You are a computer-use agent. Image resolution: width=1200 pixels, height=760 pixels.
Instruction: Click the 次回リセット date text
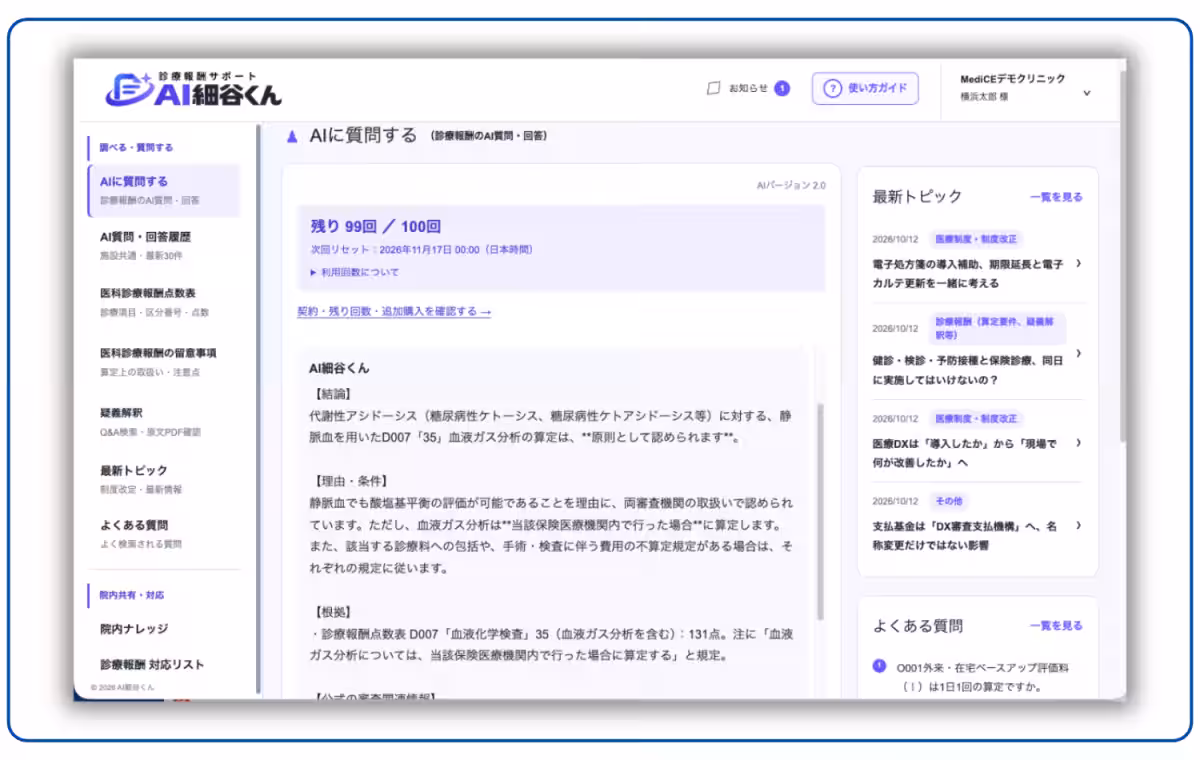click(421, 250)
